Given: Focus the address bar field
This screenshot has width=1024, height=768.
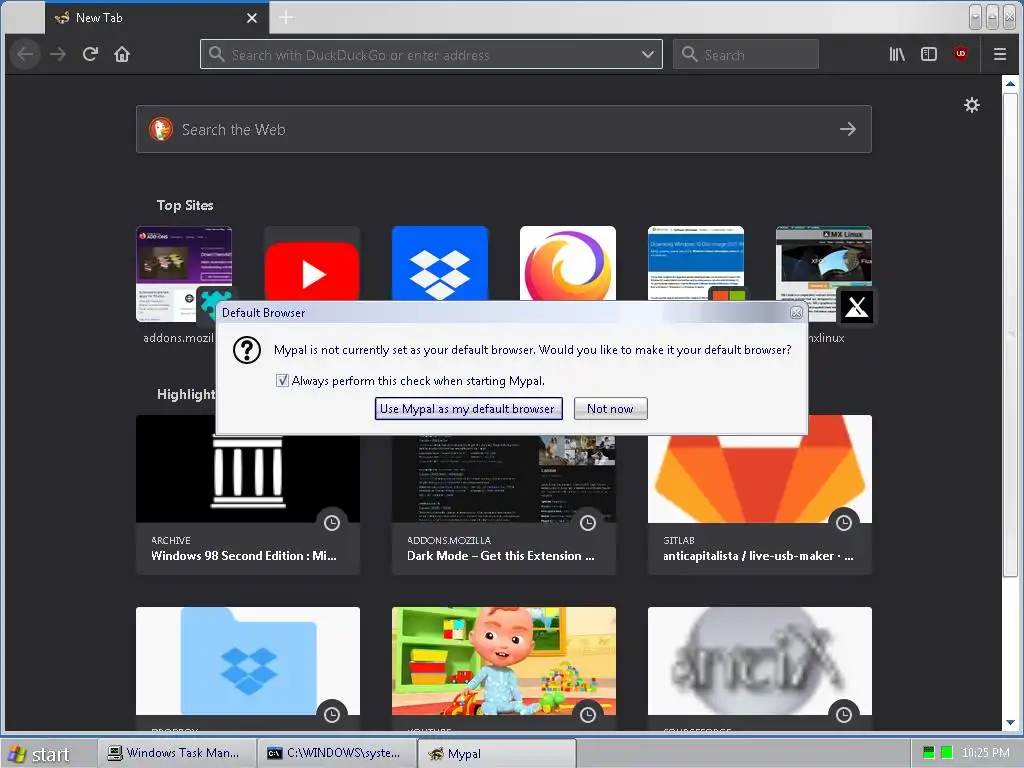Looking at the screenshot, I should tap(431, 54).
